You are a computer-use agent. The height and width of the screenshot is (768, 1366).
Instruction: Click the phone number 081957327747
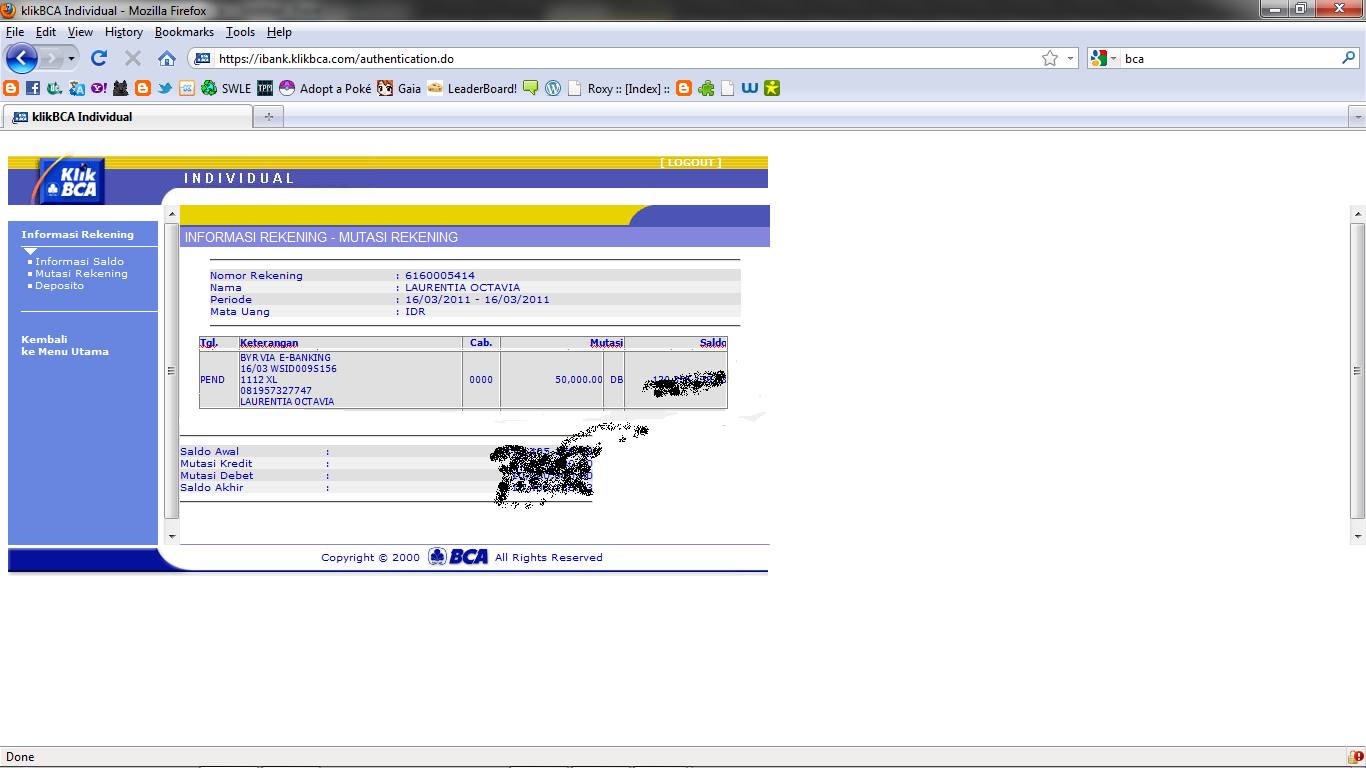click(276, 391)
